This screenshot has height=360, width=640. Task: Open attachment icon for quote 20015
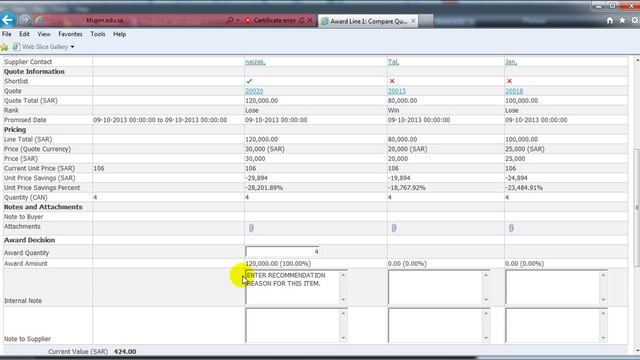[393, 228]
